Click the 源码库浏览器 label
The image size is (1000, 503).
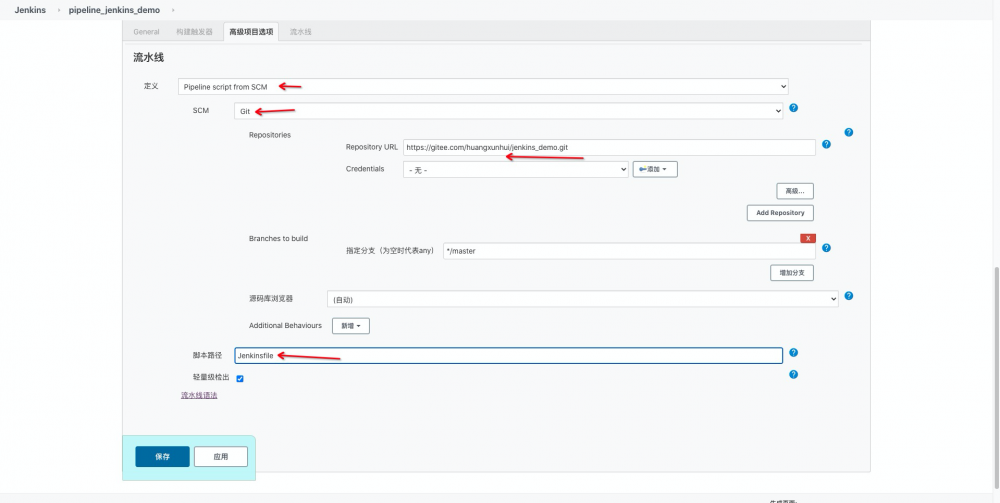pos(270,298)
